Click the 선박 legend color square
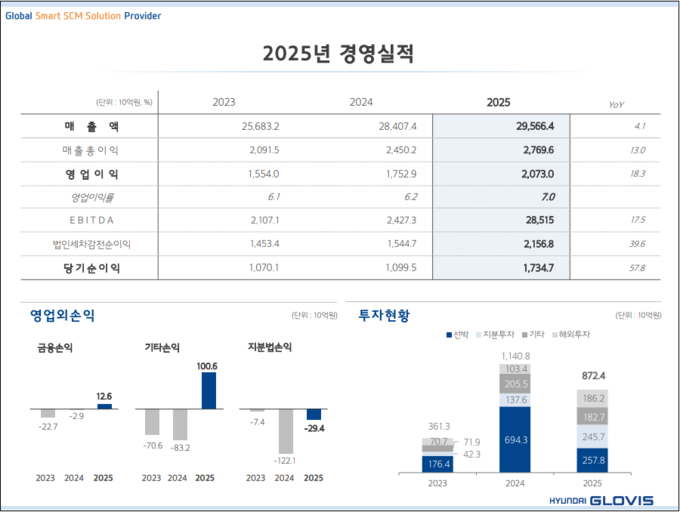Viewport: 680px width, 512px height. click(446, 334)
